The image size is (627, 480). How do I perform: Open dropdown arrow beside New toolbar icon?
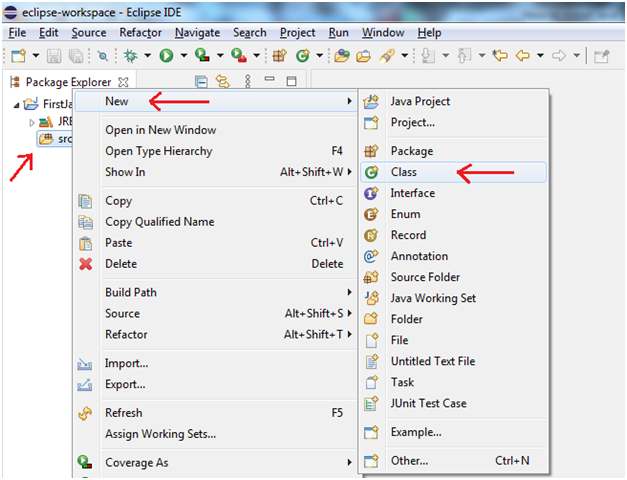click(x=36, y=56)
